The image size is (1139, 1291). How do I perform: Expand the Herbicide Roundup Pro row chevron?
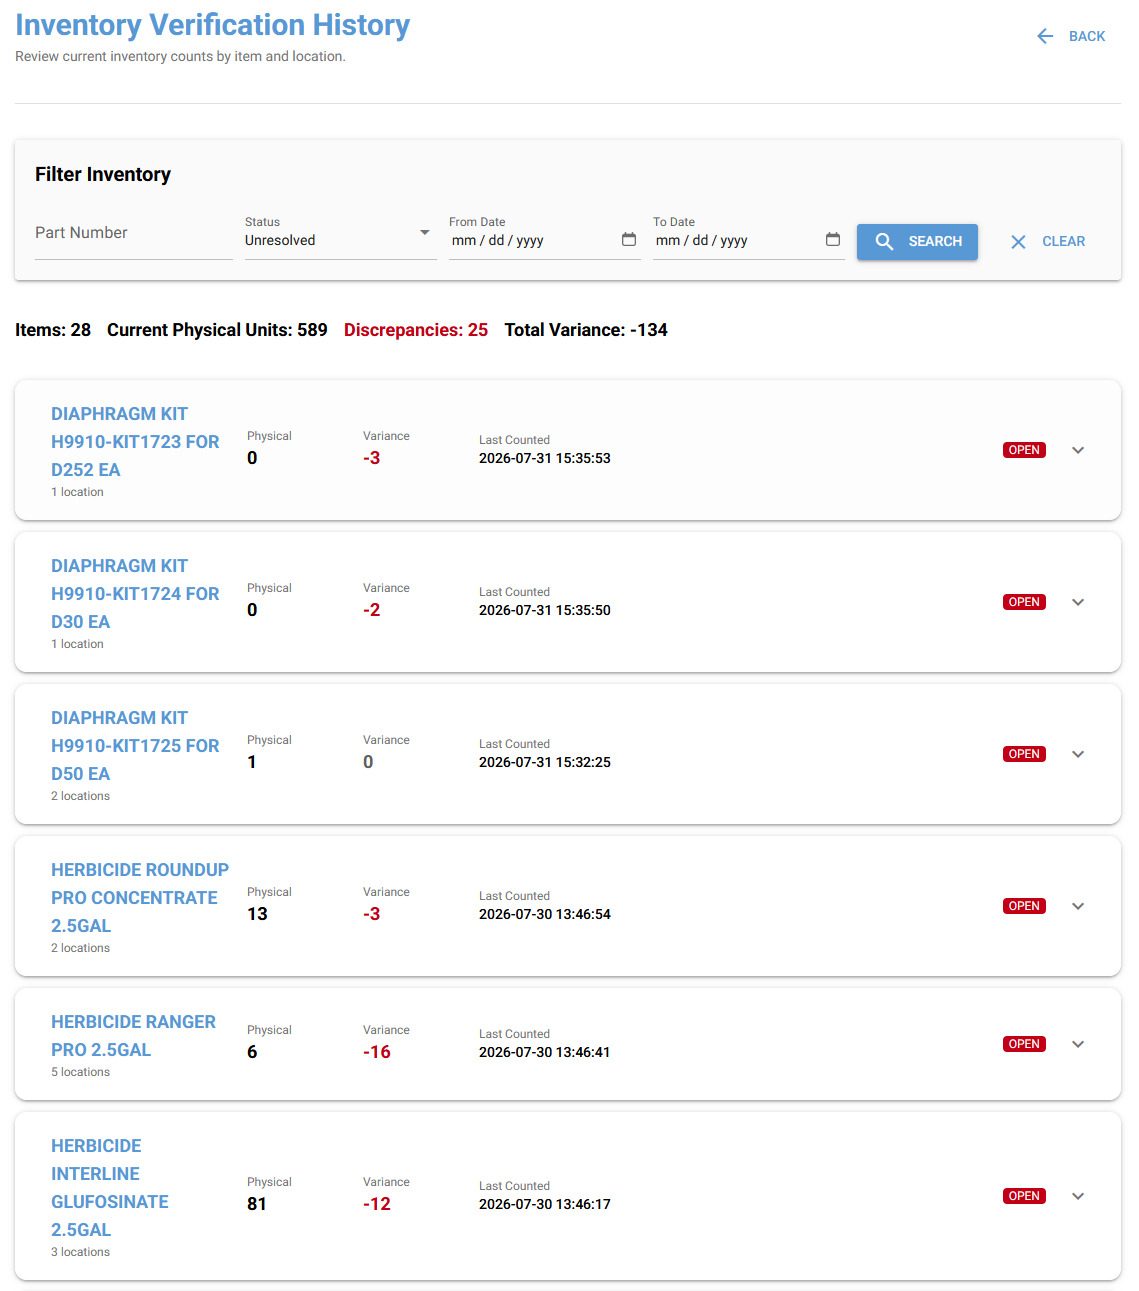click(x=1078, y=906)
